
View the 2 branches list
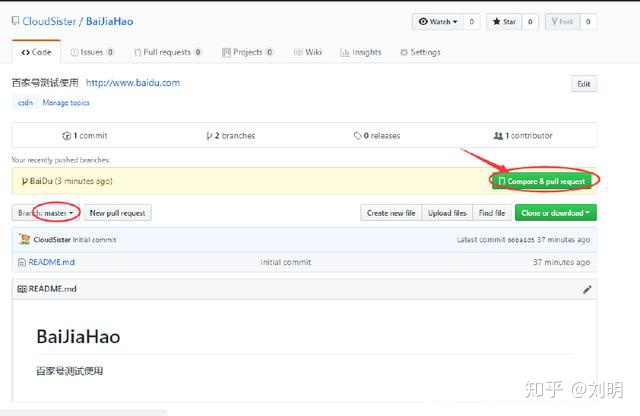[x=231, y=136]
